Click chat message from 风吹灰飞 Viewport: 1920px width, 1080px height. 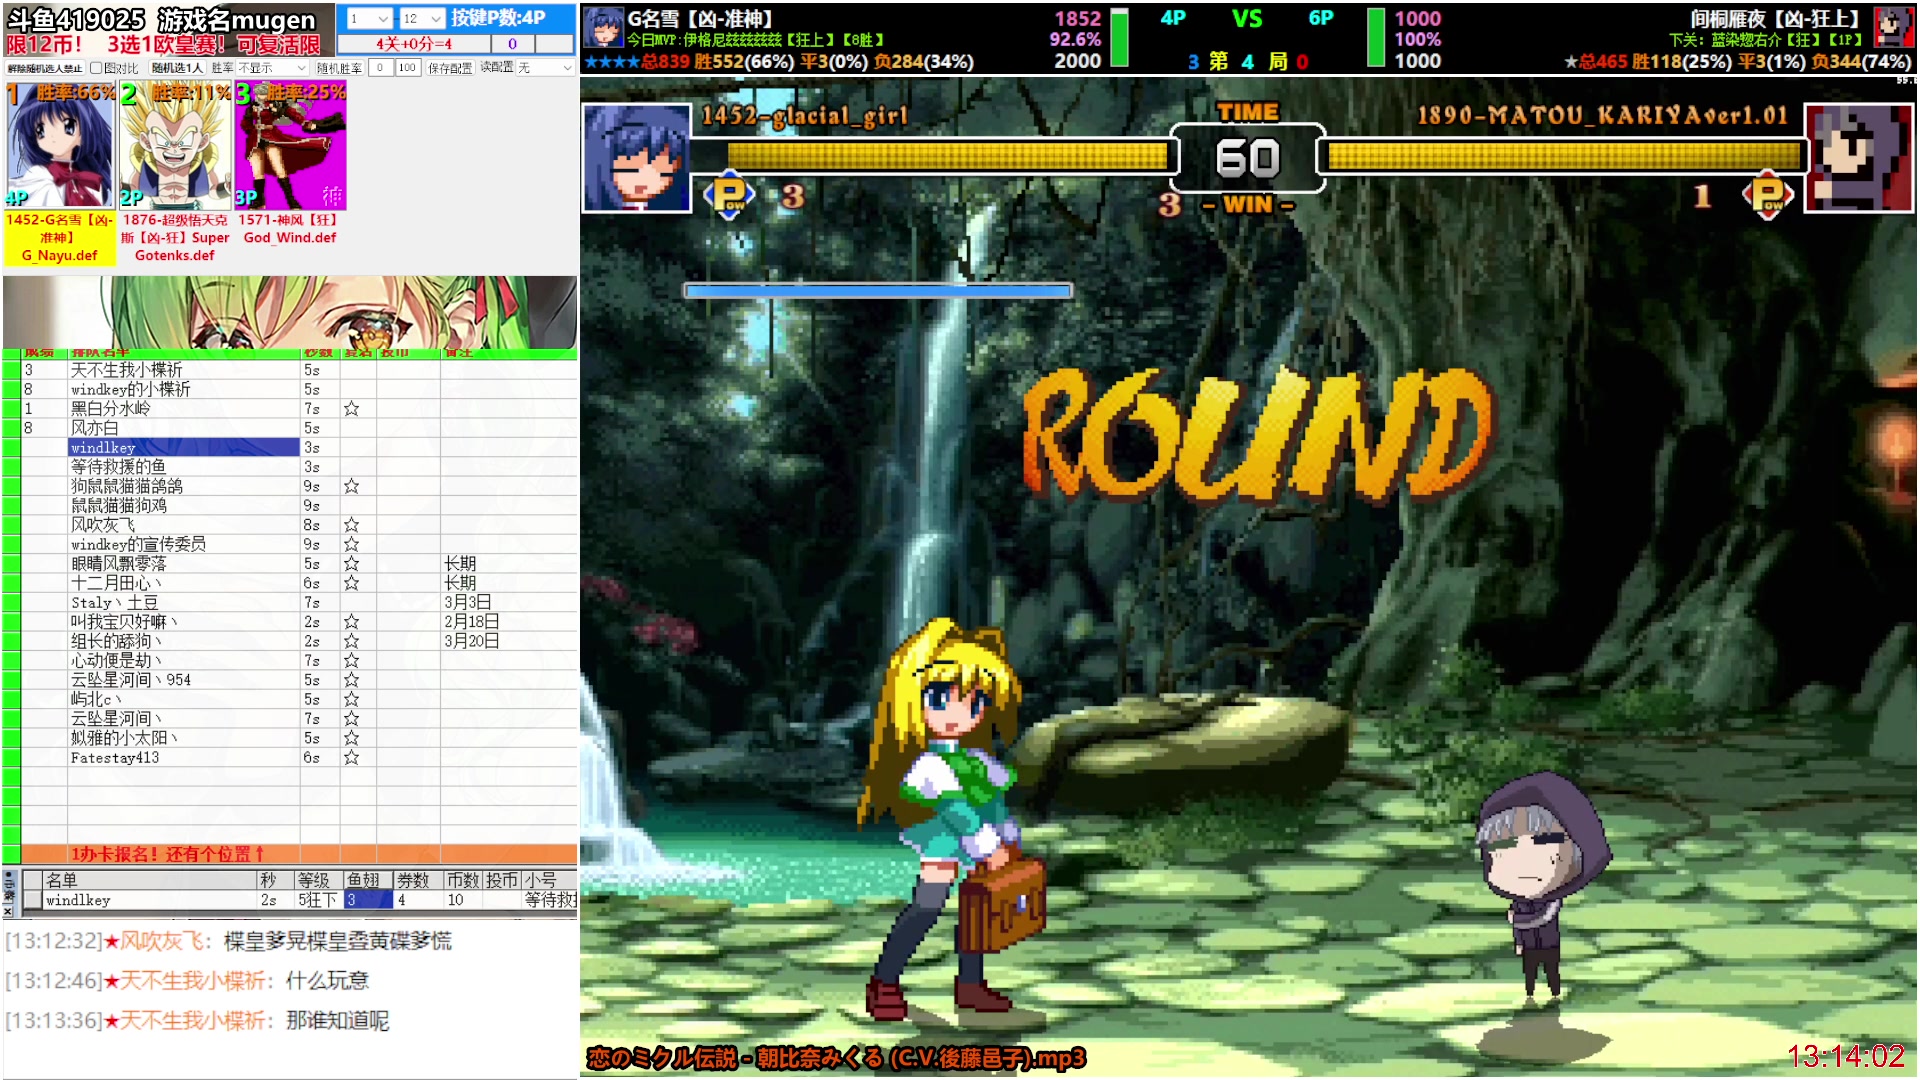[228, 941]
